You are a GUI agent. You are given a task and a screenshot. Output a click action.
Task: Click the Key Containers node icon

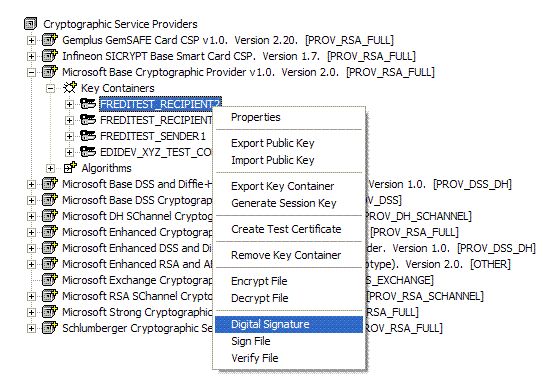70,88
